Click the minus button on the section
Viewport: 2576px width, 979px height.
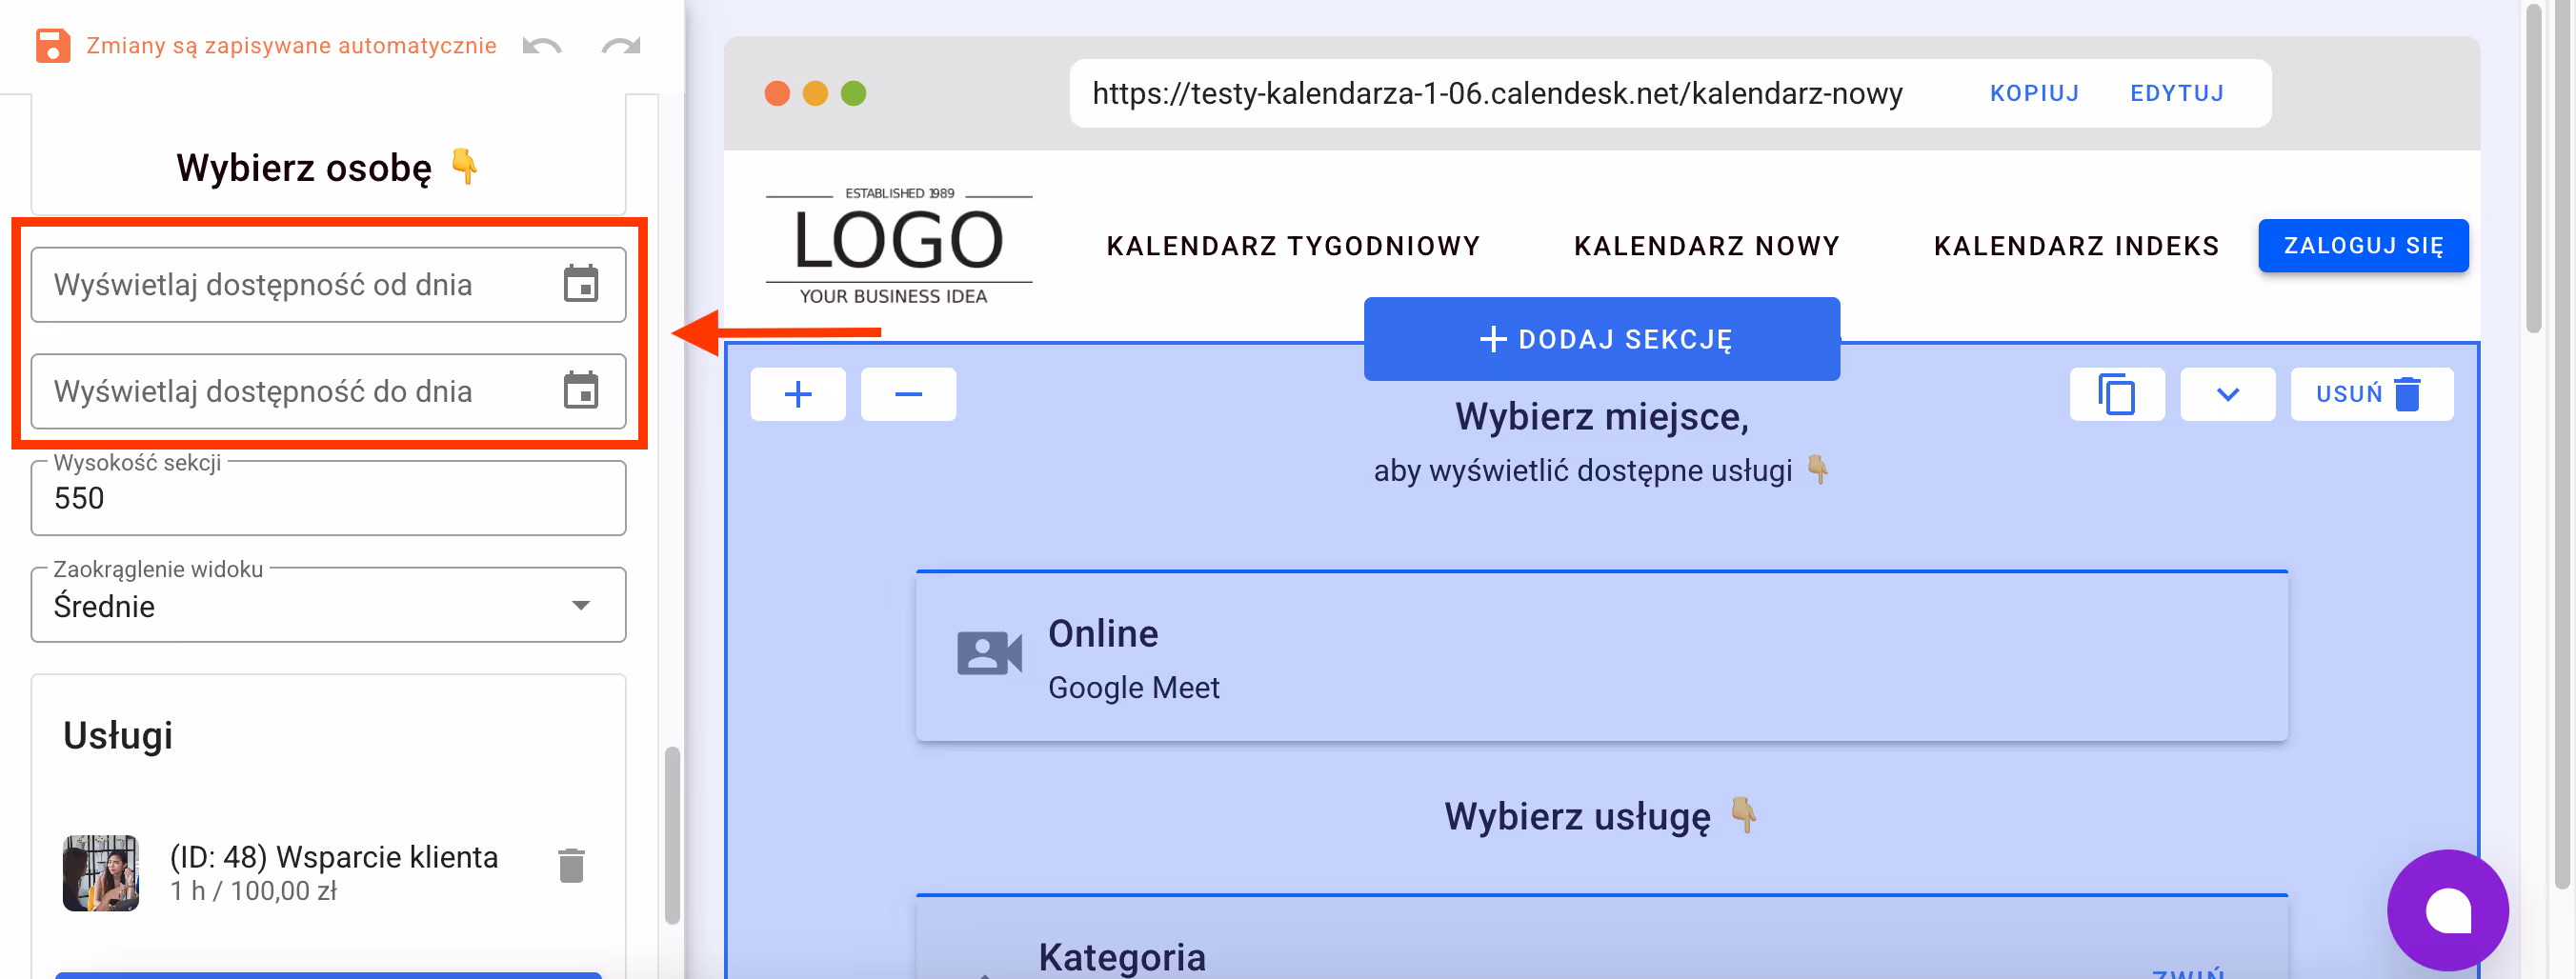click(x=908, y=394)
